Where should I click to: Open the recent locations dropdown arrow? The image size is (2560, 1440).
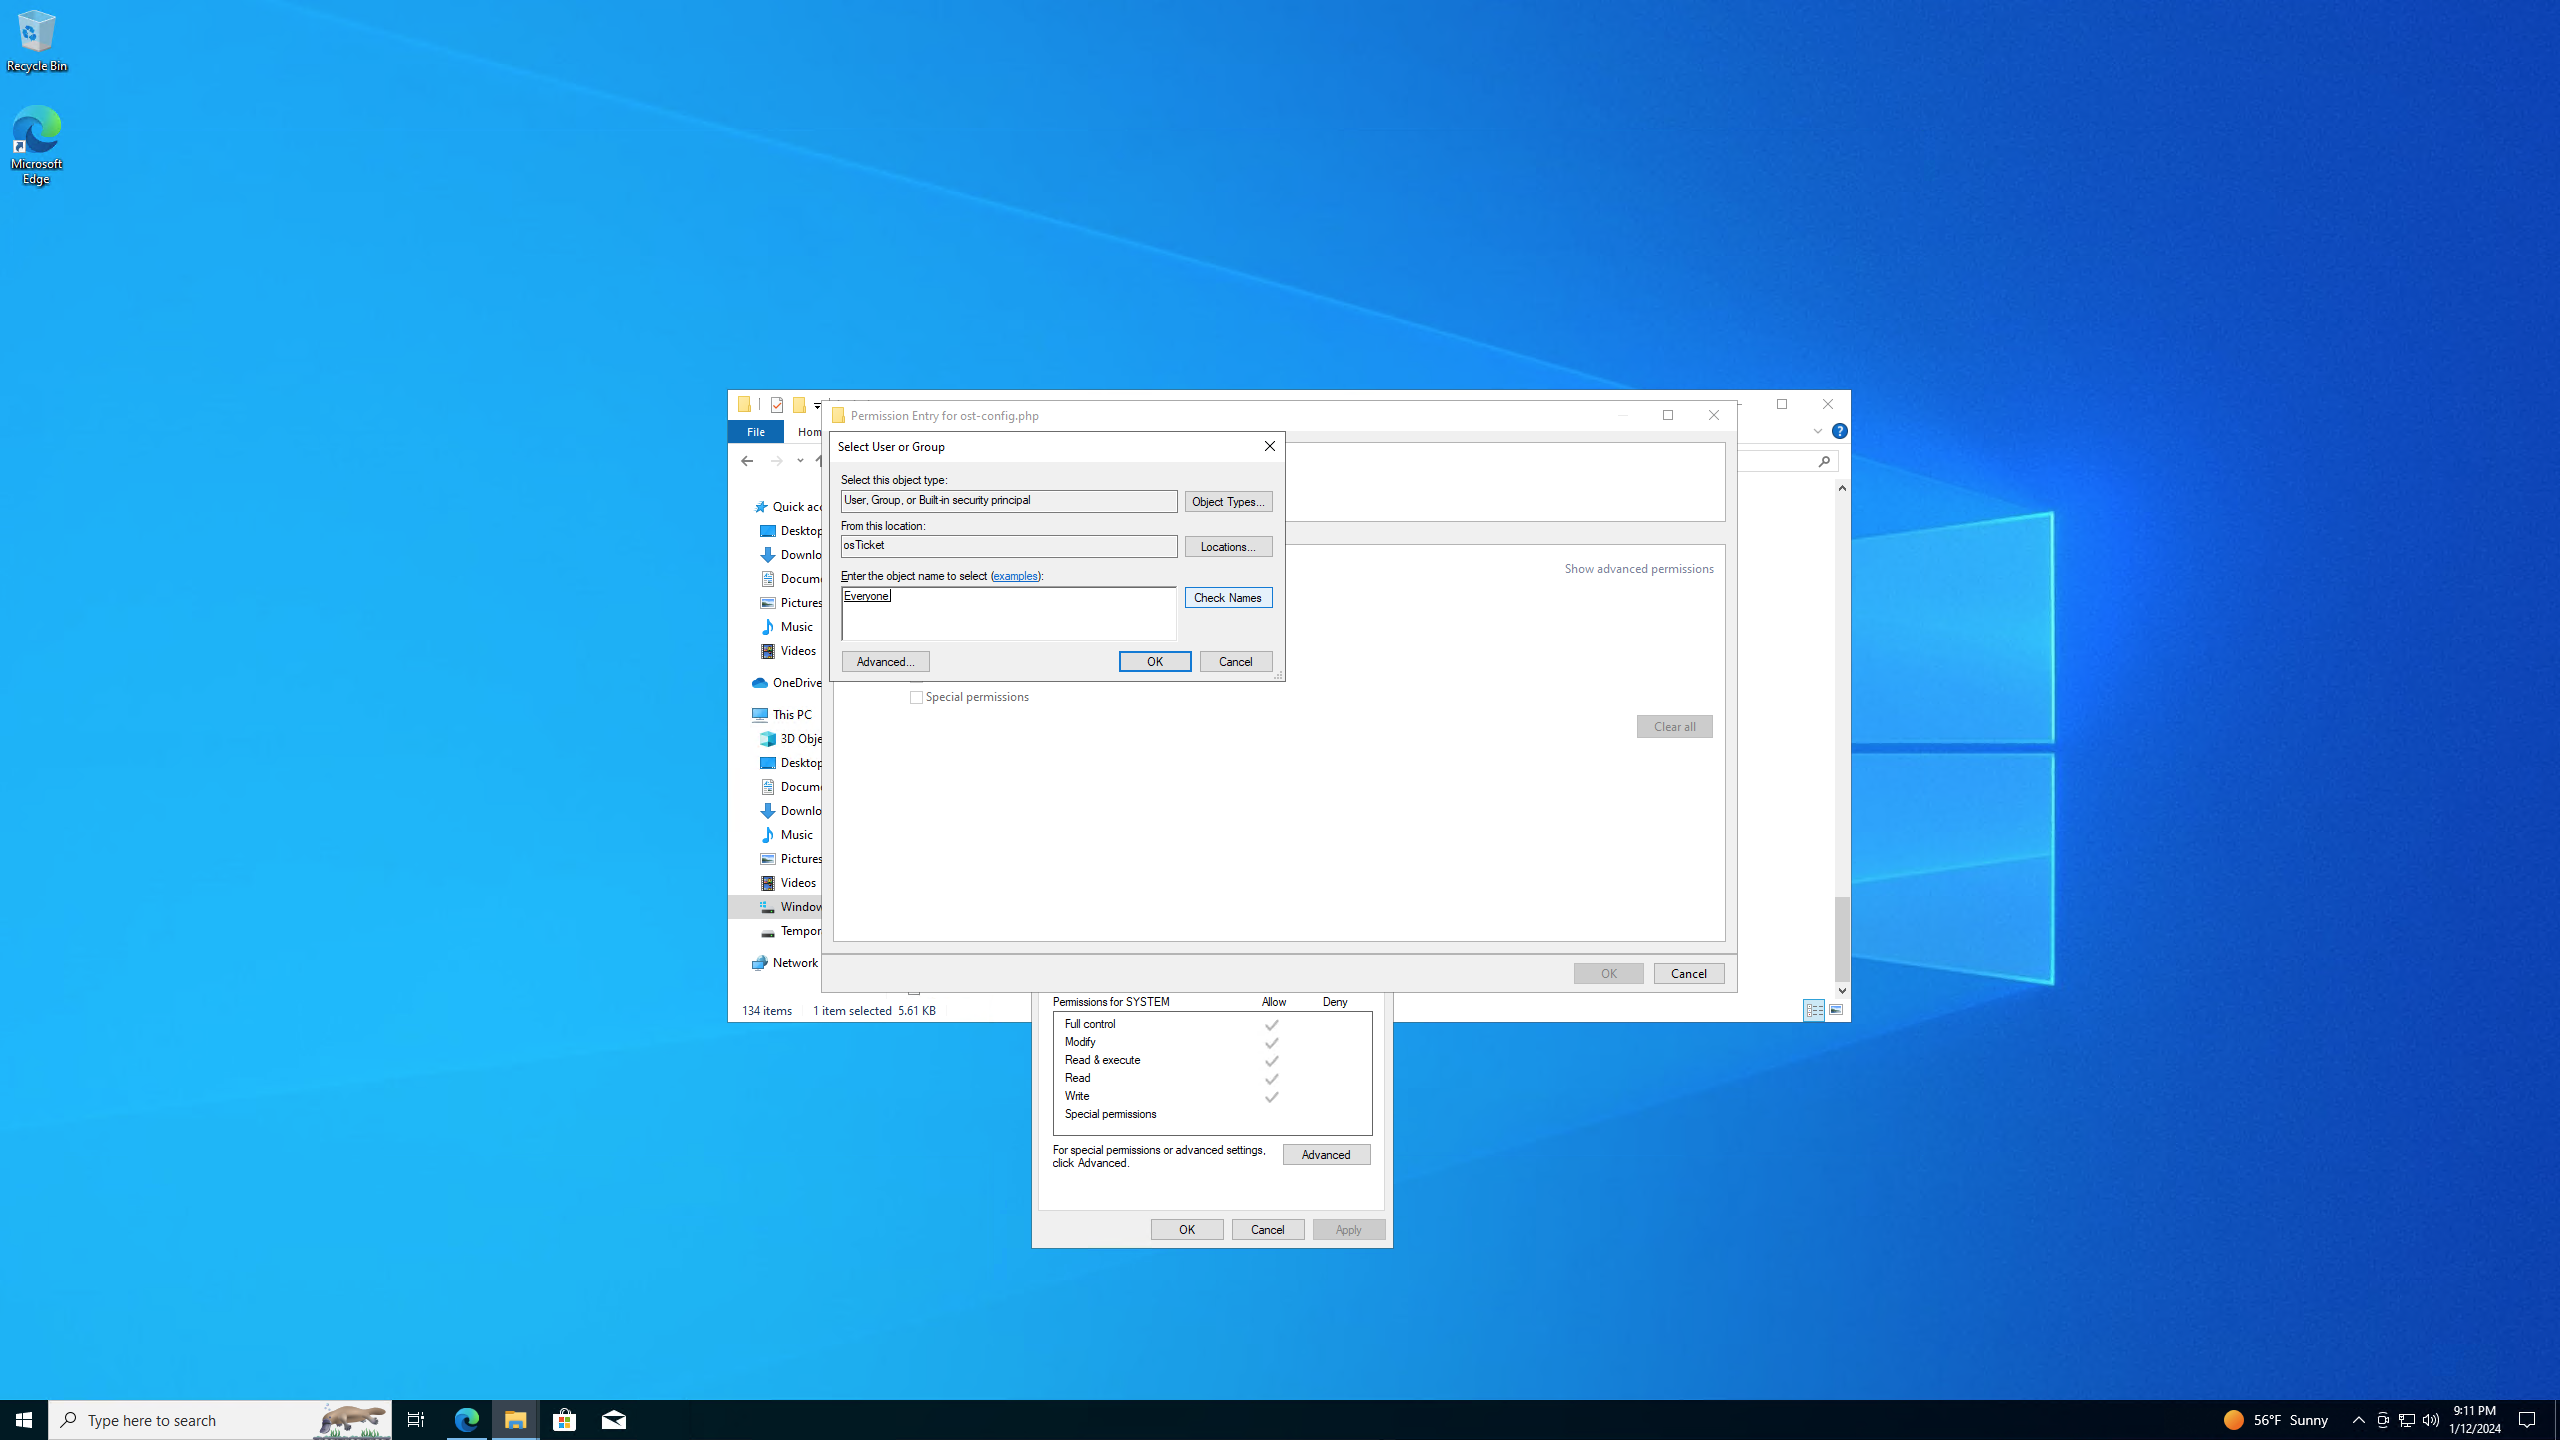[800, 461]
